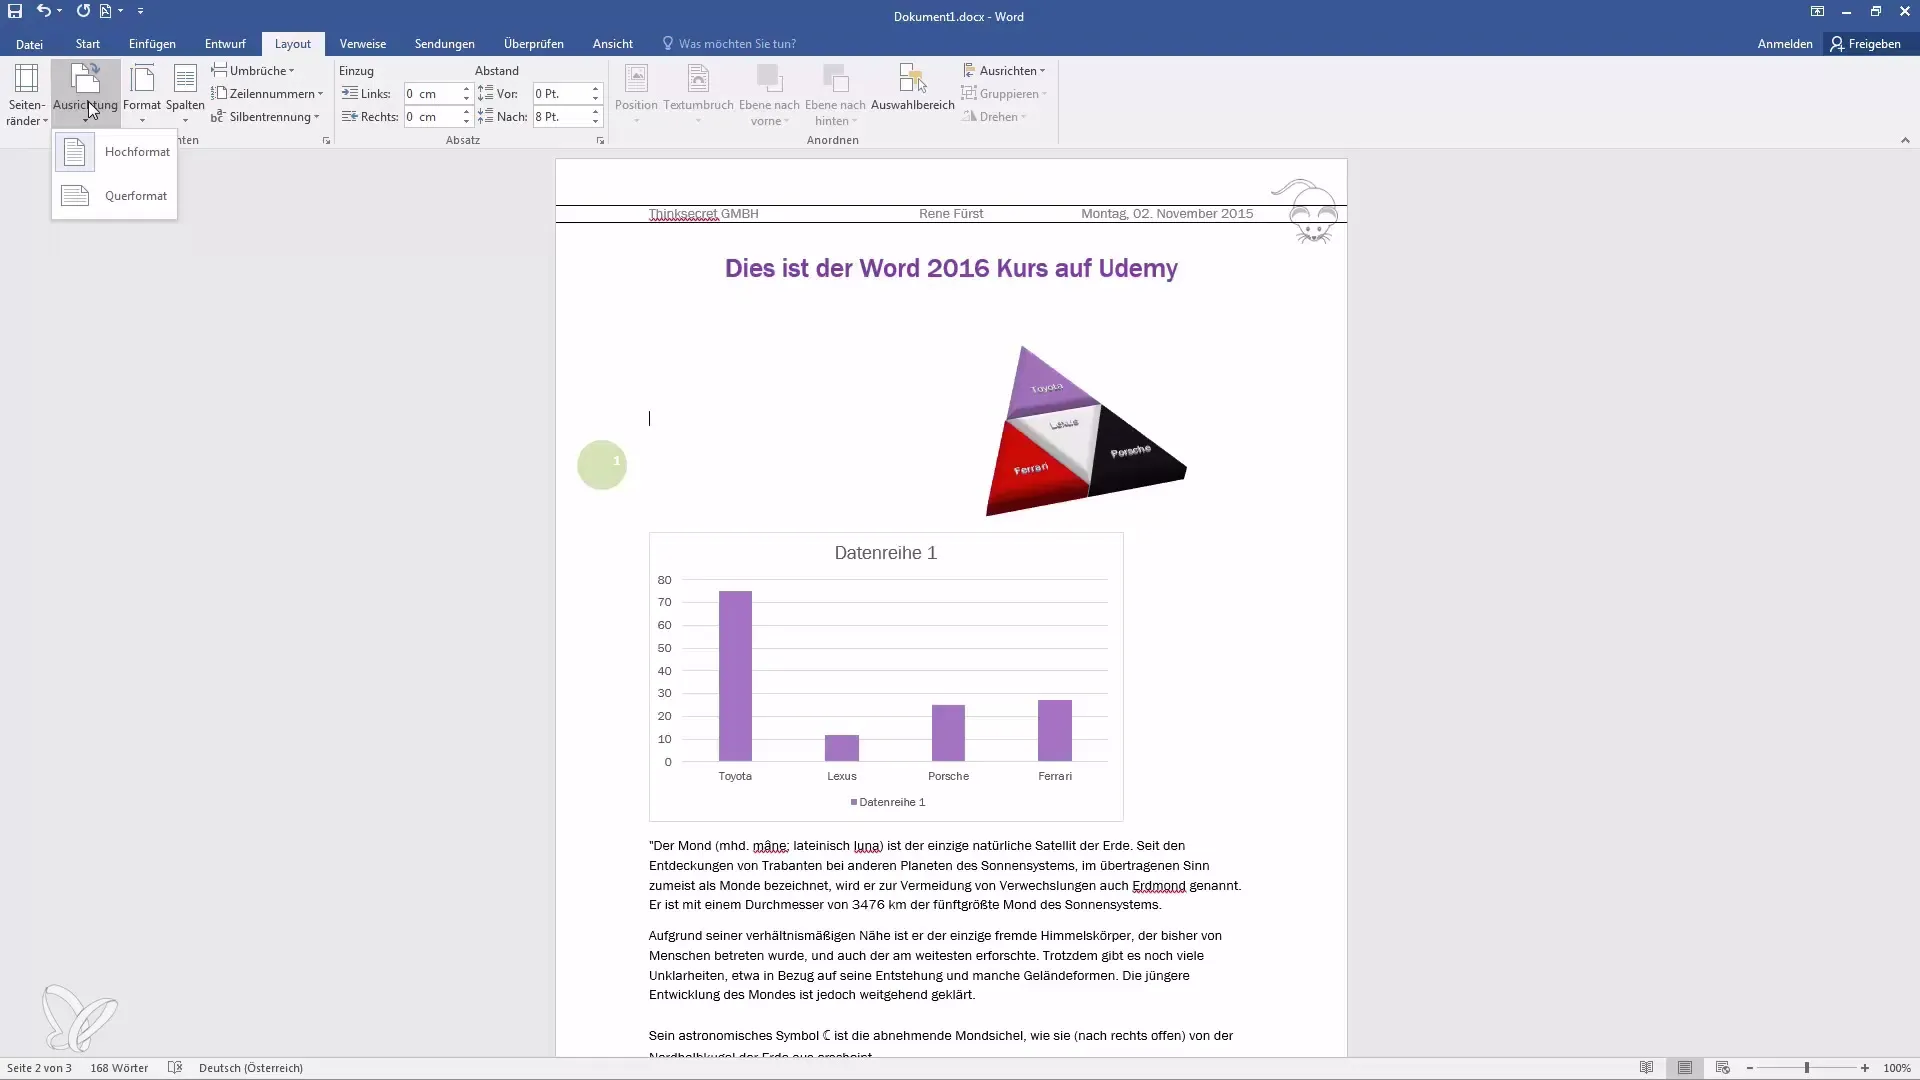The height and width of the screenshot is (1080, 1920).
Task: Expand the Ausrichten align dropdown
Action: coord(1004,71)
